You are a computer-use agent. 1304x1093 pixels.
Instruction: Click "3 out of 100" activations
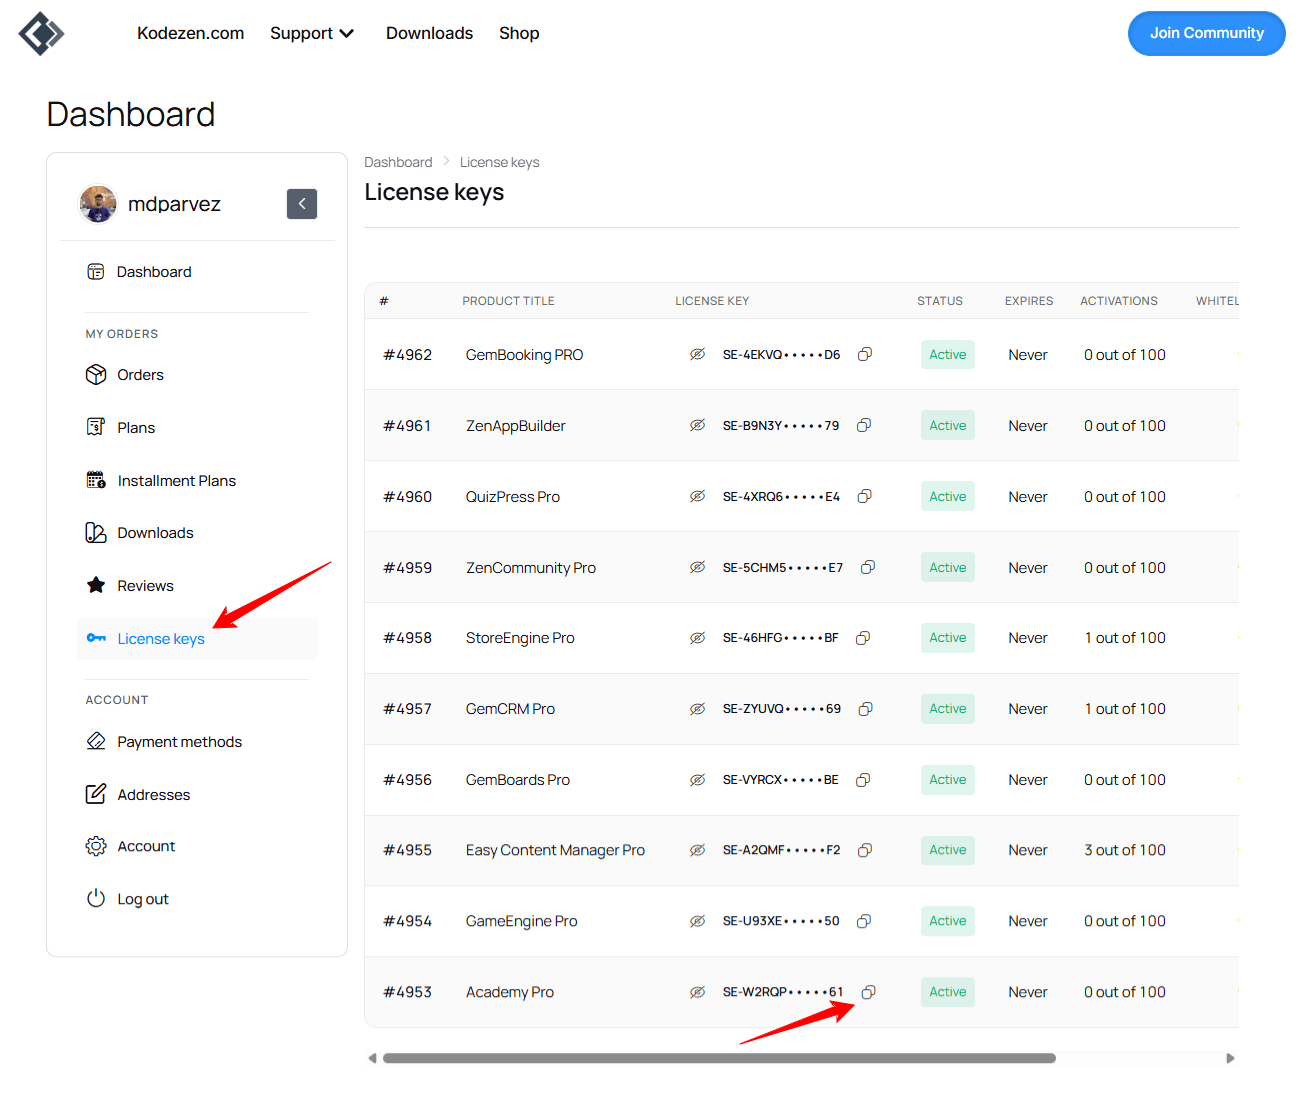(x=1125, y=850)
